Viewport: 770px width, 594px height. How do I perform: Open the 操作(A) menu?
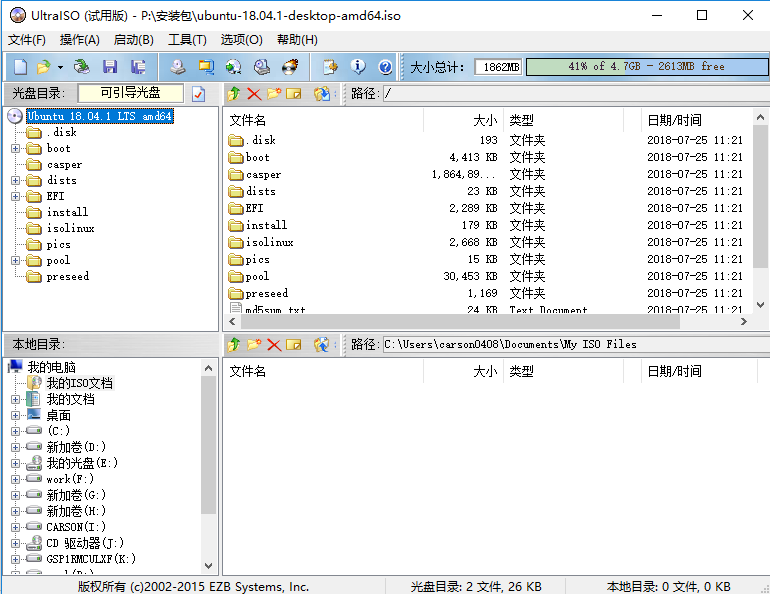pyautogui.click(x=80, y=40)
